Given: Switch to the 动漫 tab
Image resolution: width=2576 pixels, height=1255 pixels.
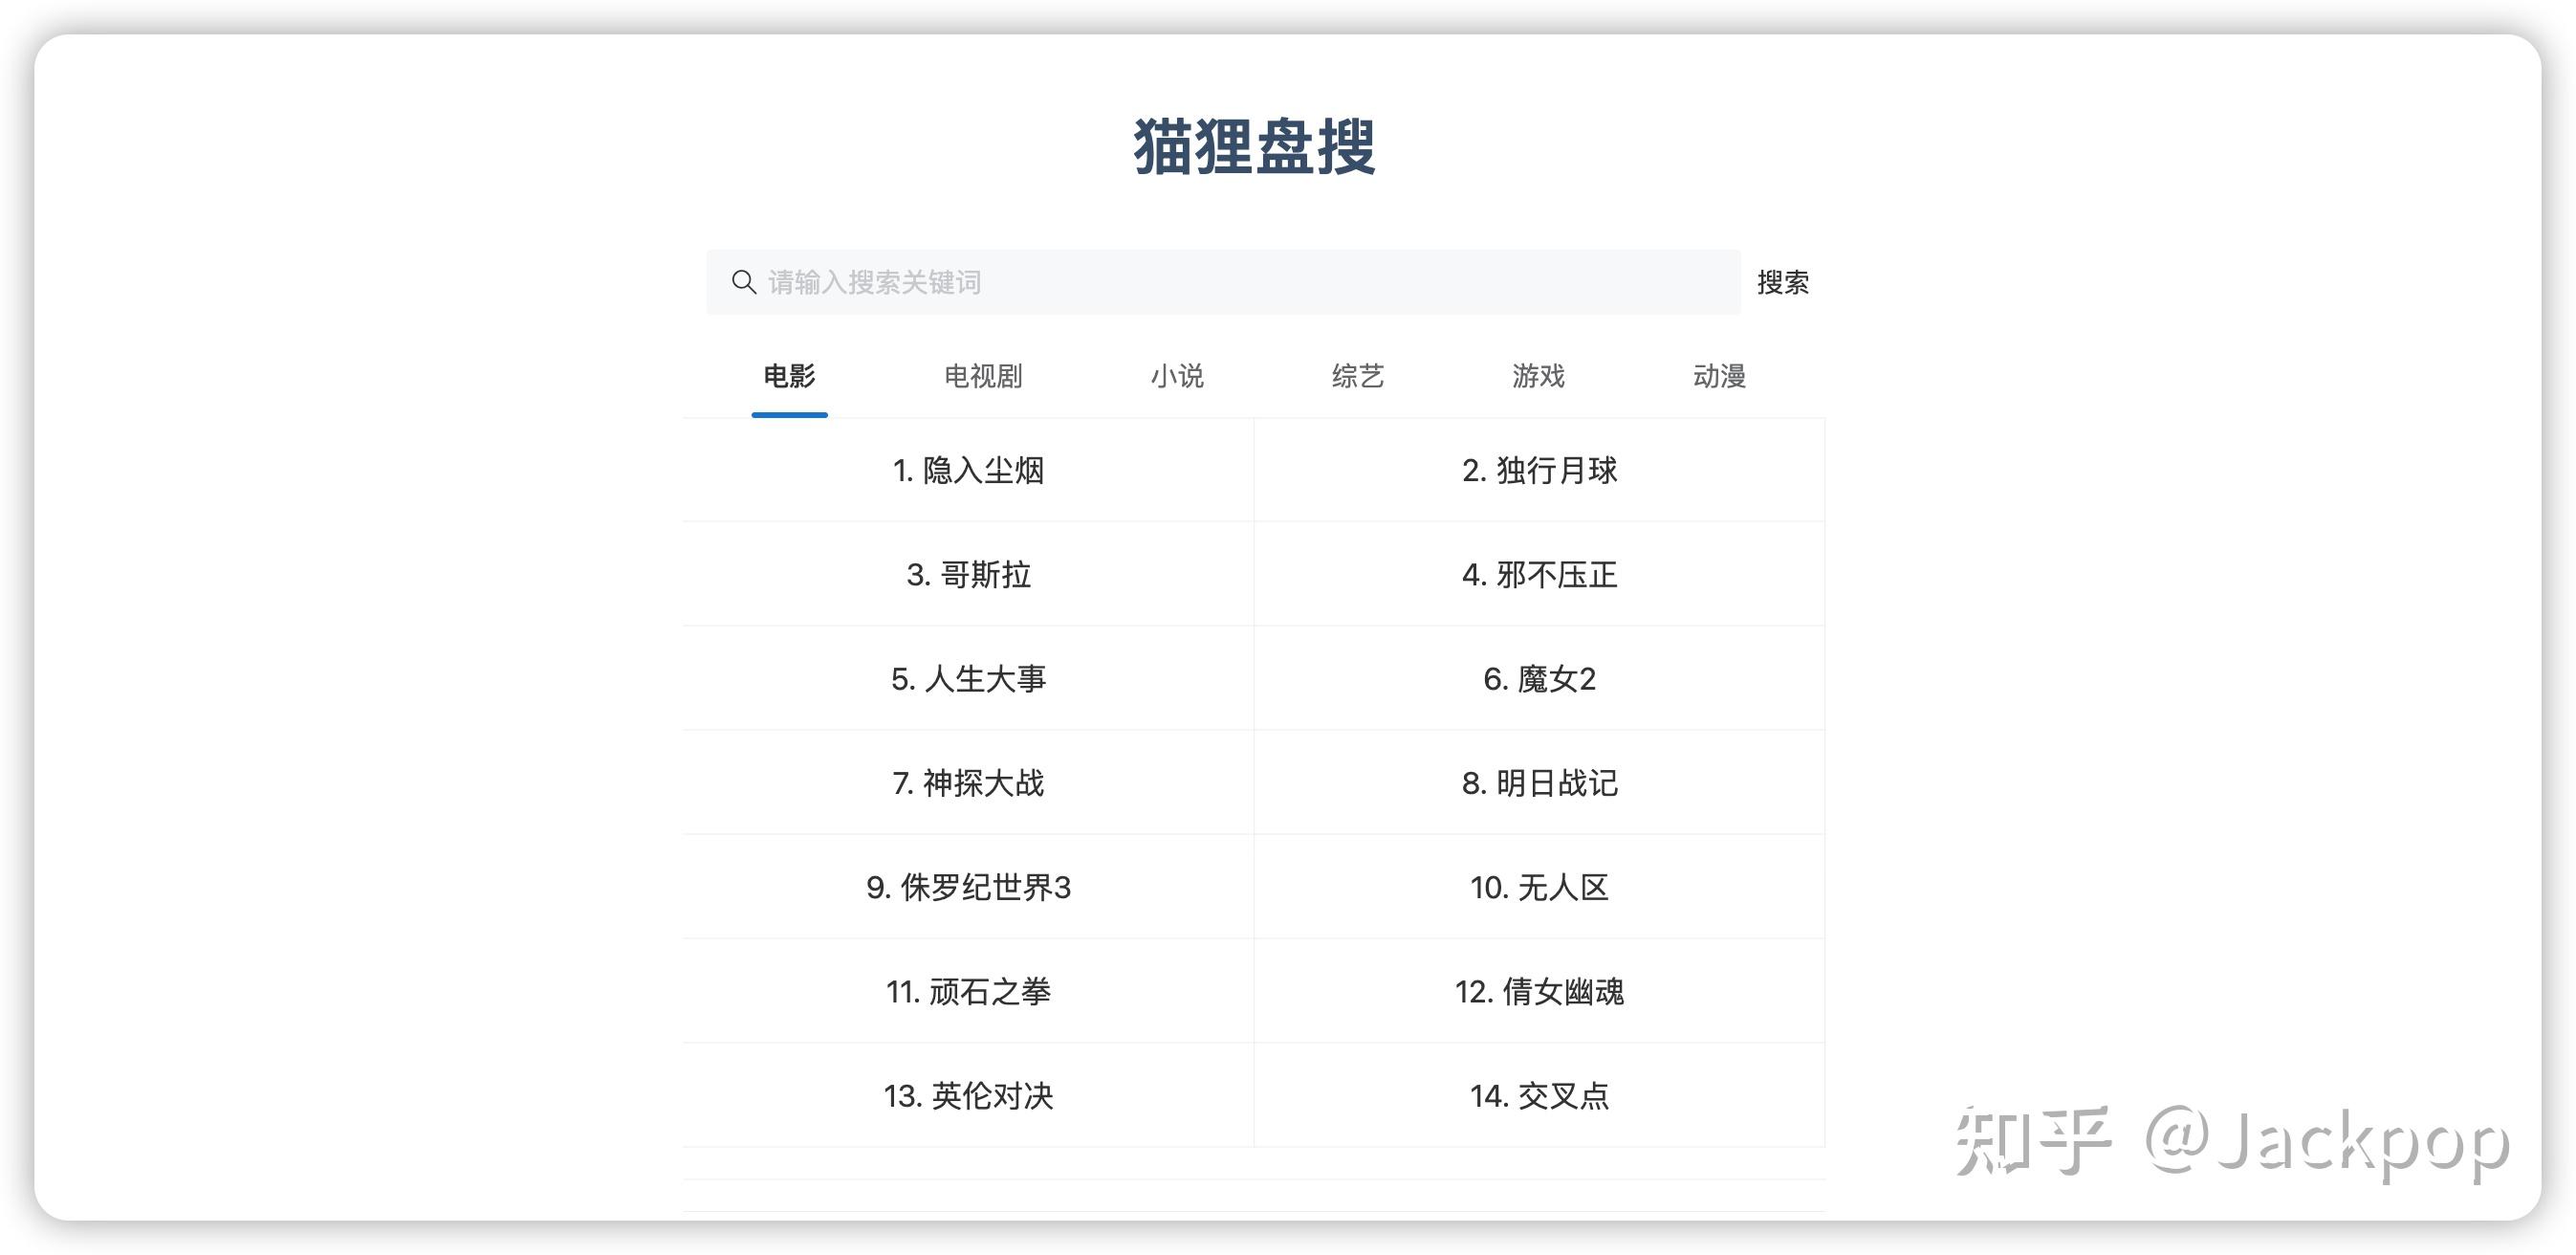Looking at the screenshot, I should (1719, 376).
